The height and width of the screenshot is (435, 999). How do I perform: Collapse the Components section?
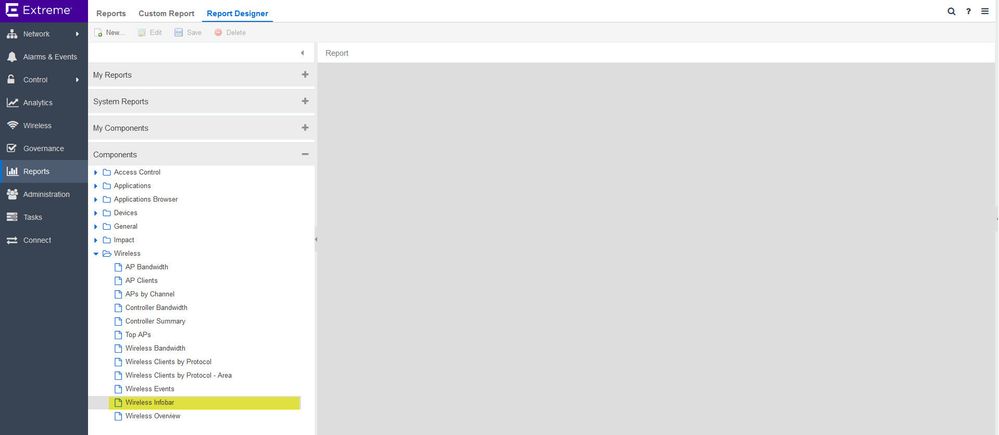[304, 155]
